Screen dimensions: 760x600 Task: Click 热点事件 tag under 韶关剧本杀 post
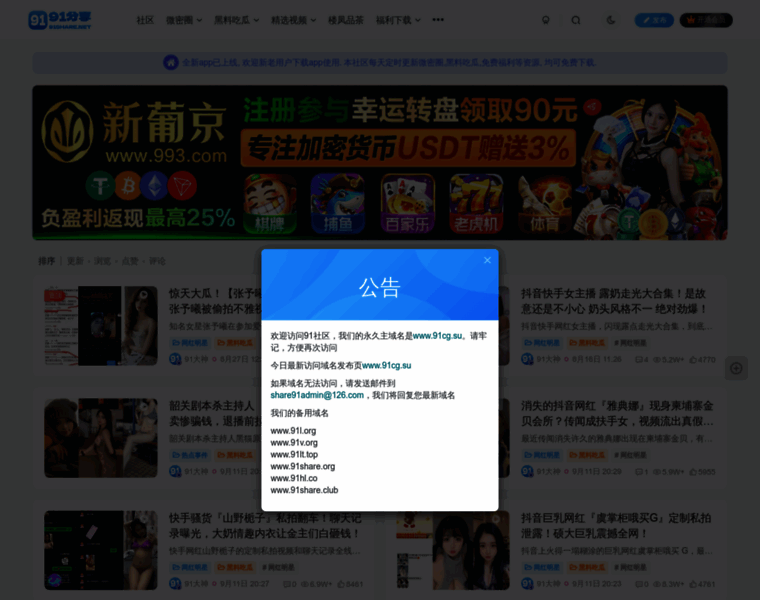tap(190, 455)
